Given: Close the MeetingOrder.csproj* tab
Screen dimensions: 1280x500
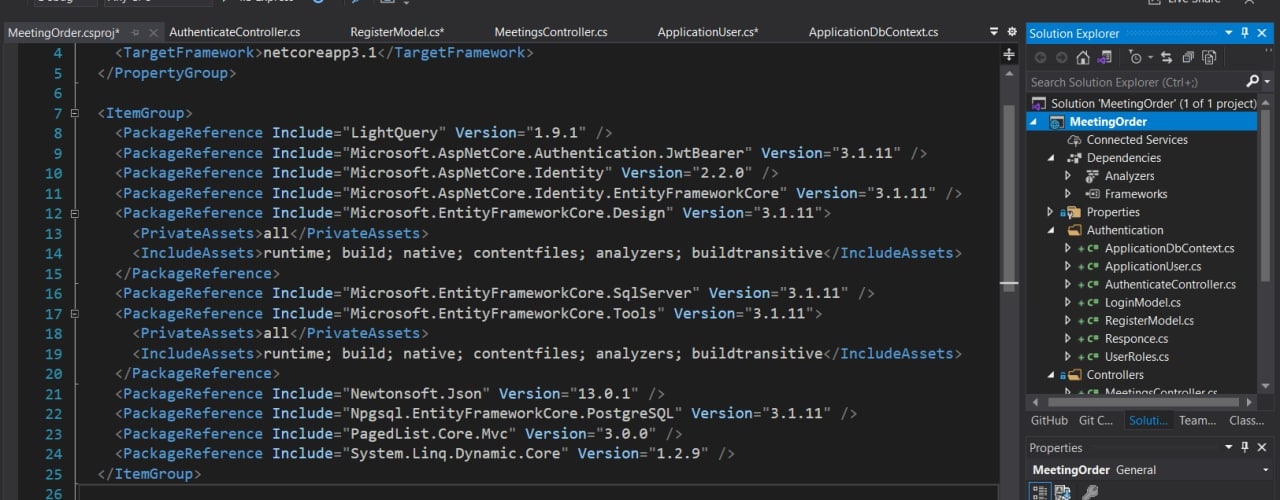Looking at the screenshot, I should [x=152, y=32].
